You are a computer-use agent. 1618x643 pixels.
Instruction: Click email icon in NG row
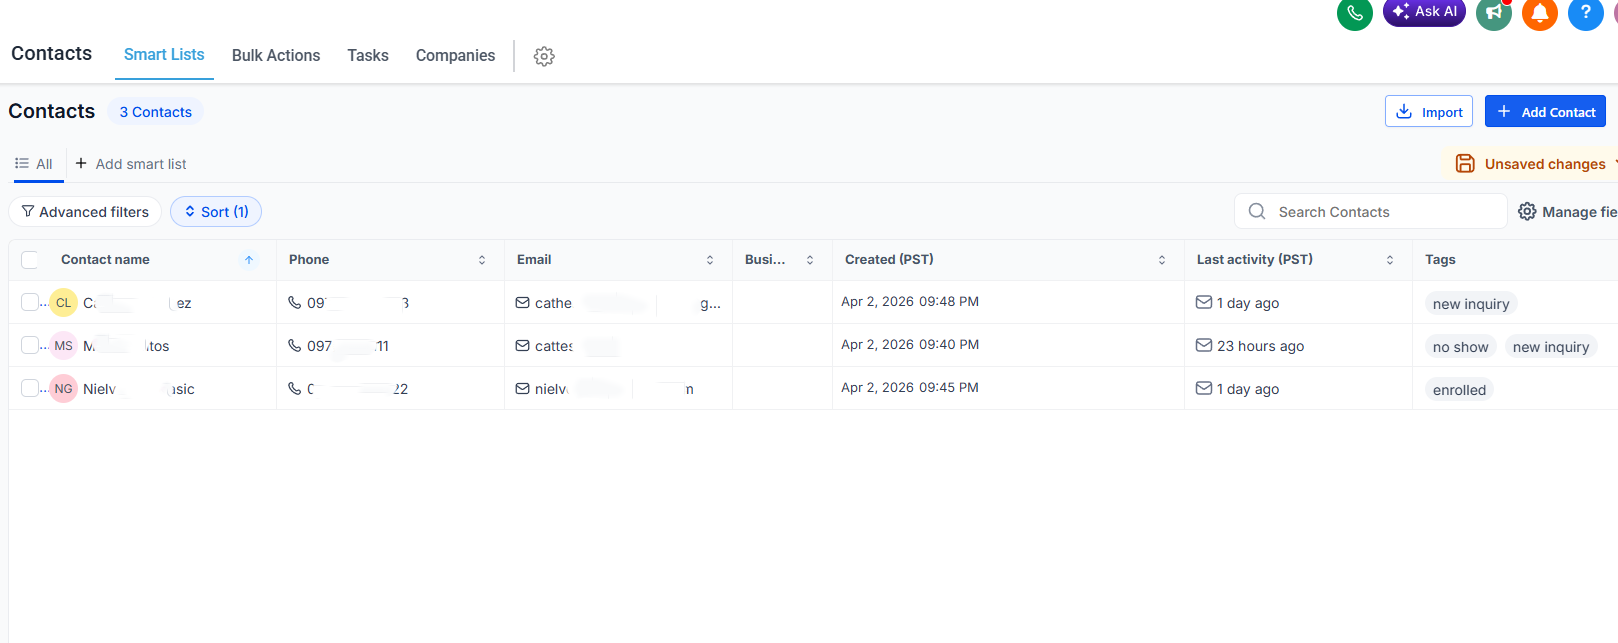pos(523,388)
